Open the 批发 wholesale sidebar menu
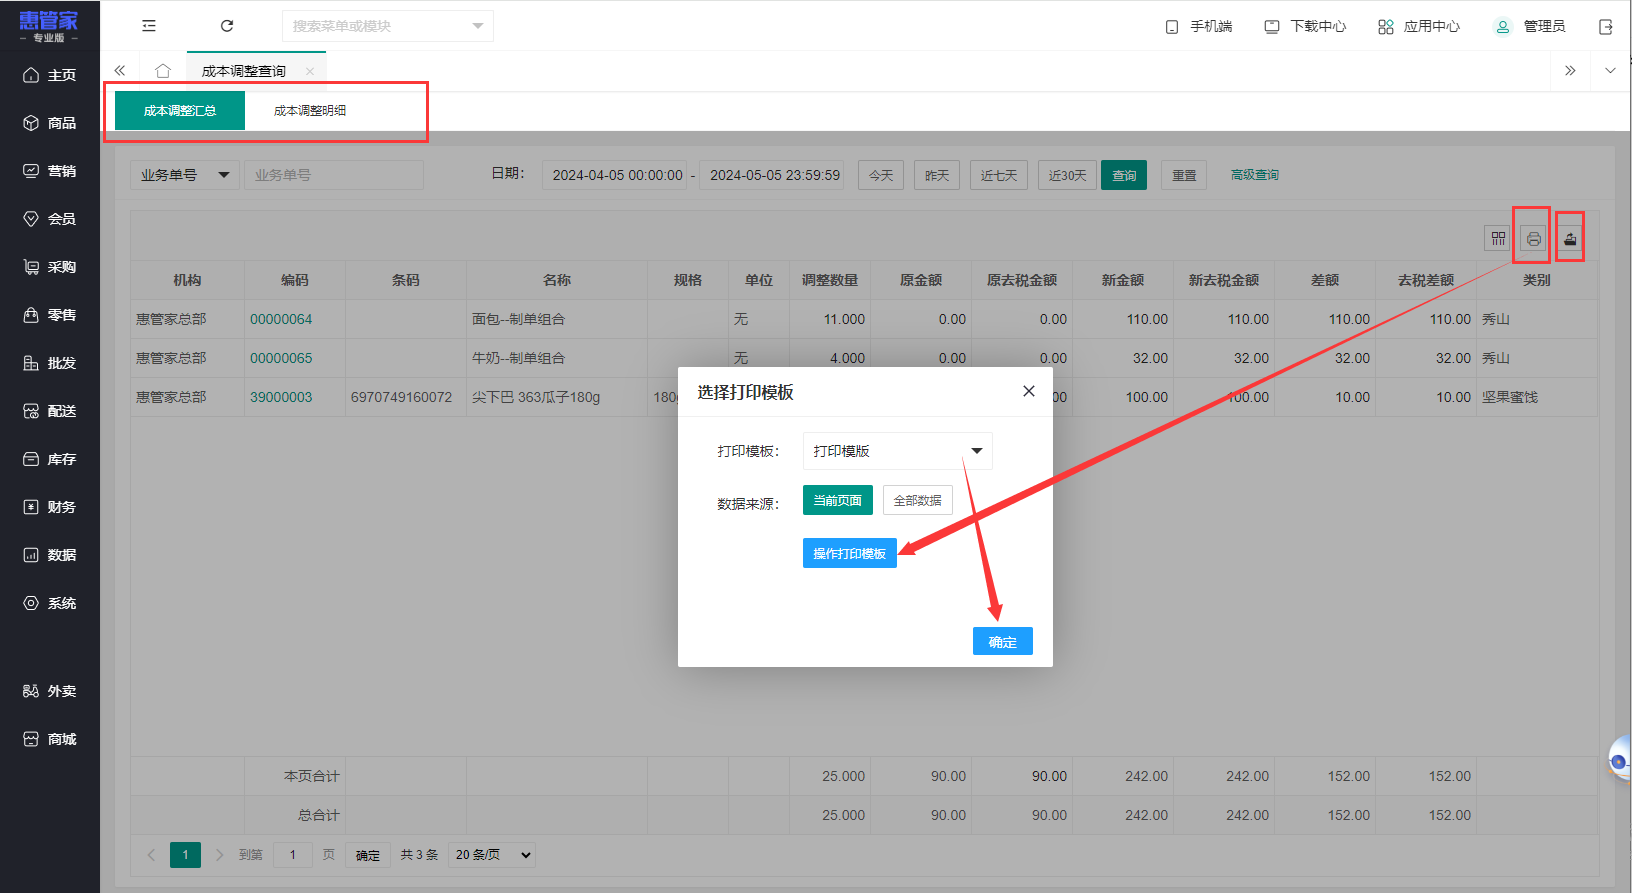The image size is (1632, 893). coord(50,363)
